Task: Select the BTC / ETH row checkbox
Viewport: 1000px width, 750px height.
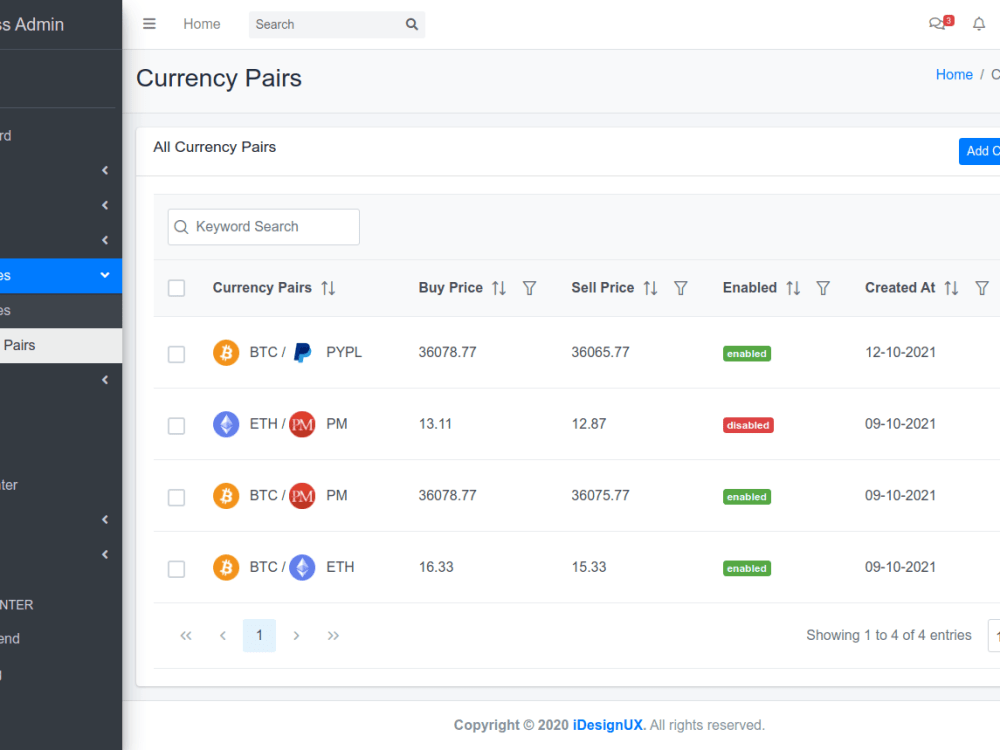Action: click(x=177, y=568)
